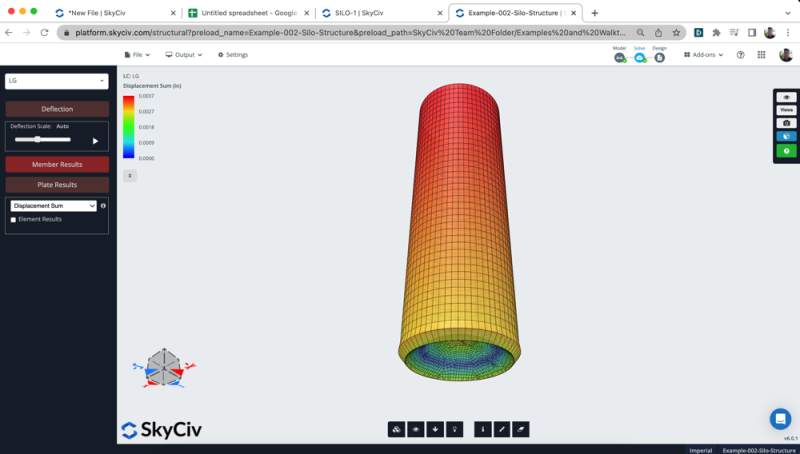Click the apps grid icon in header
The image size is (800, 454).
(761, 55)
